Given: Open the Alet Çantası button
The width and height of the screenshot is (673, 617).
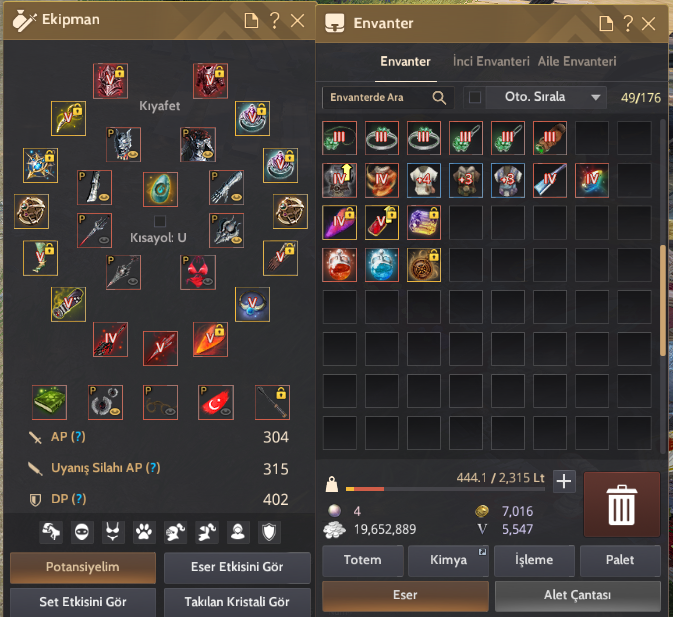Looking at the screenshot, I should point(577,595).
